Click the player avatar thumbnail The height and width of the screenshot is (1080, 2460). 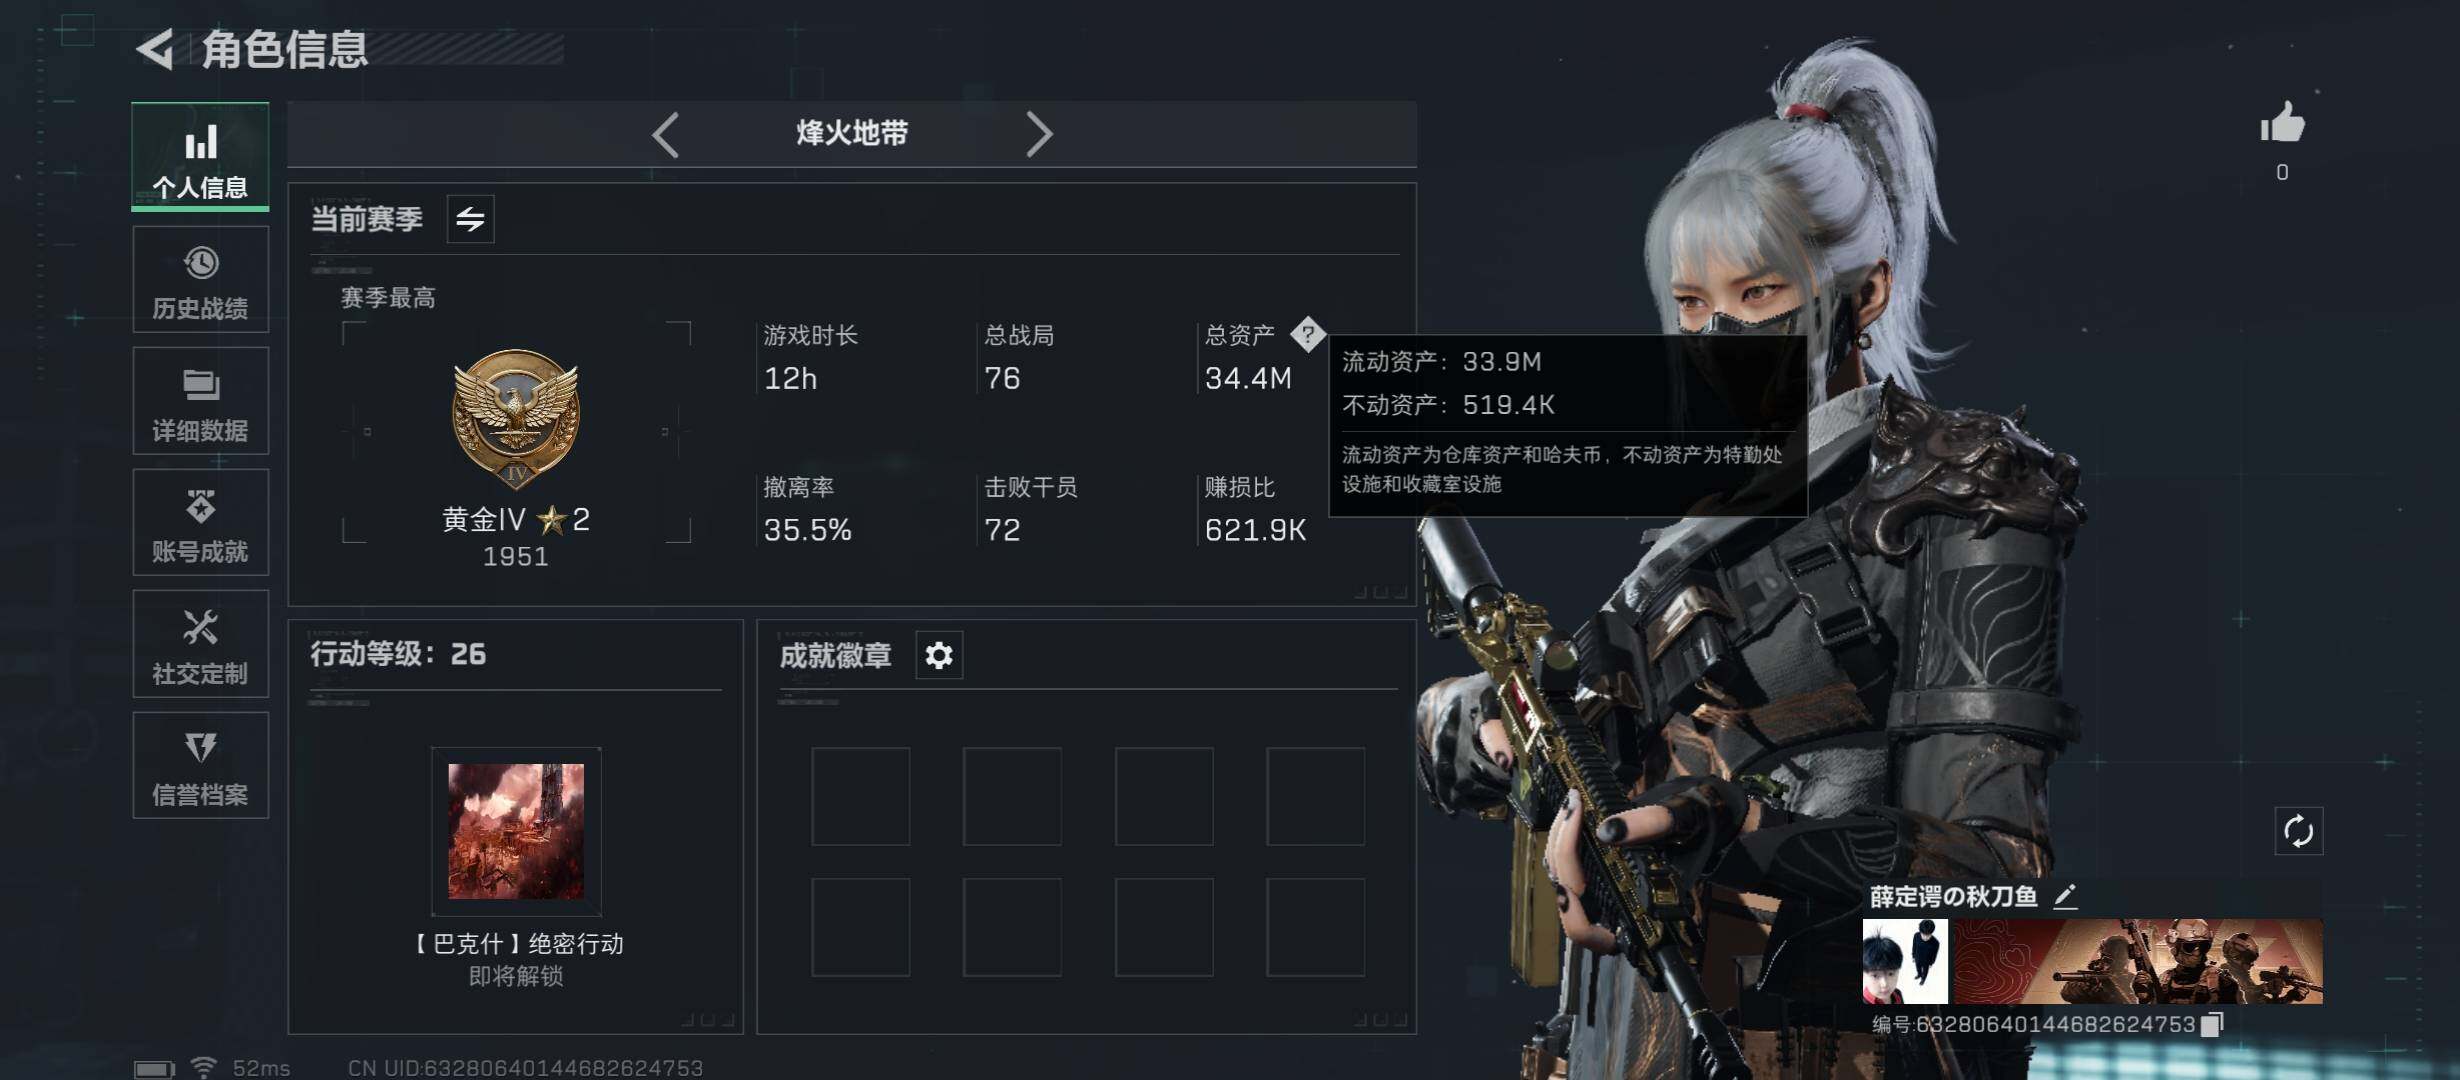click(1905, 962)
